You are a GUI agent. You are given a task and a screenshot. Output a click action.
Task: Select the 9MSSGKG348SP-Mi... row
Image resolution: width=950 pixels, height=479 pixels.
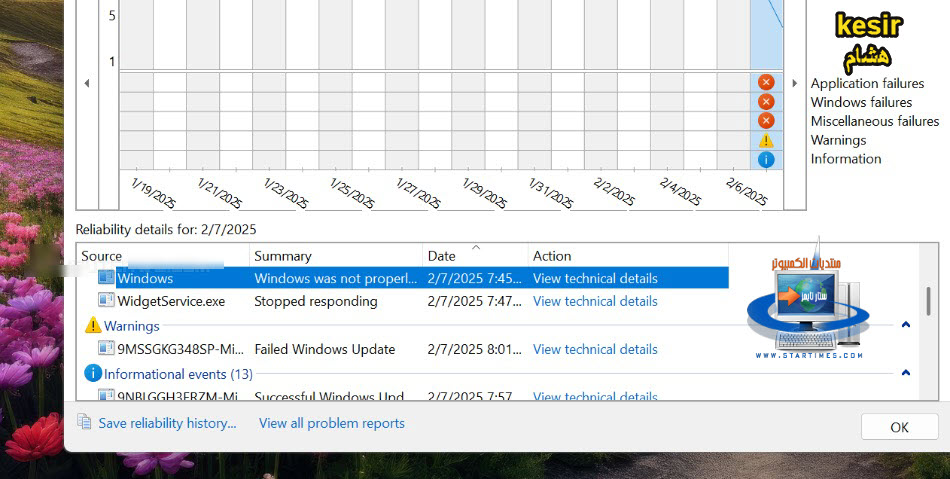point(413,349)
